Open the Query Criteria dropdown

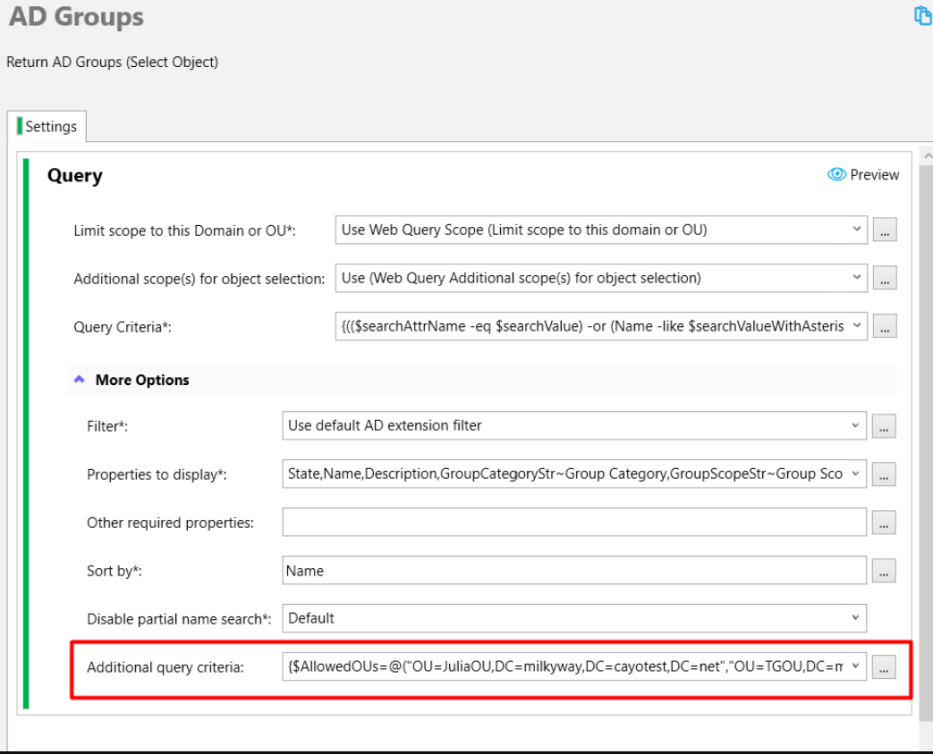coord(601,326)
